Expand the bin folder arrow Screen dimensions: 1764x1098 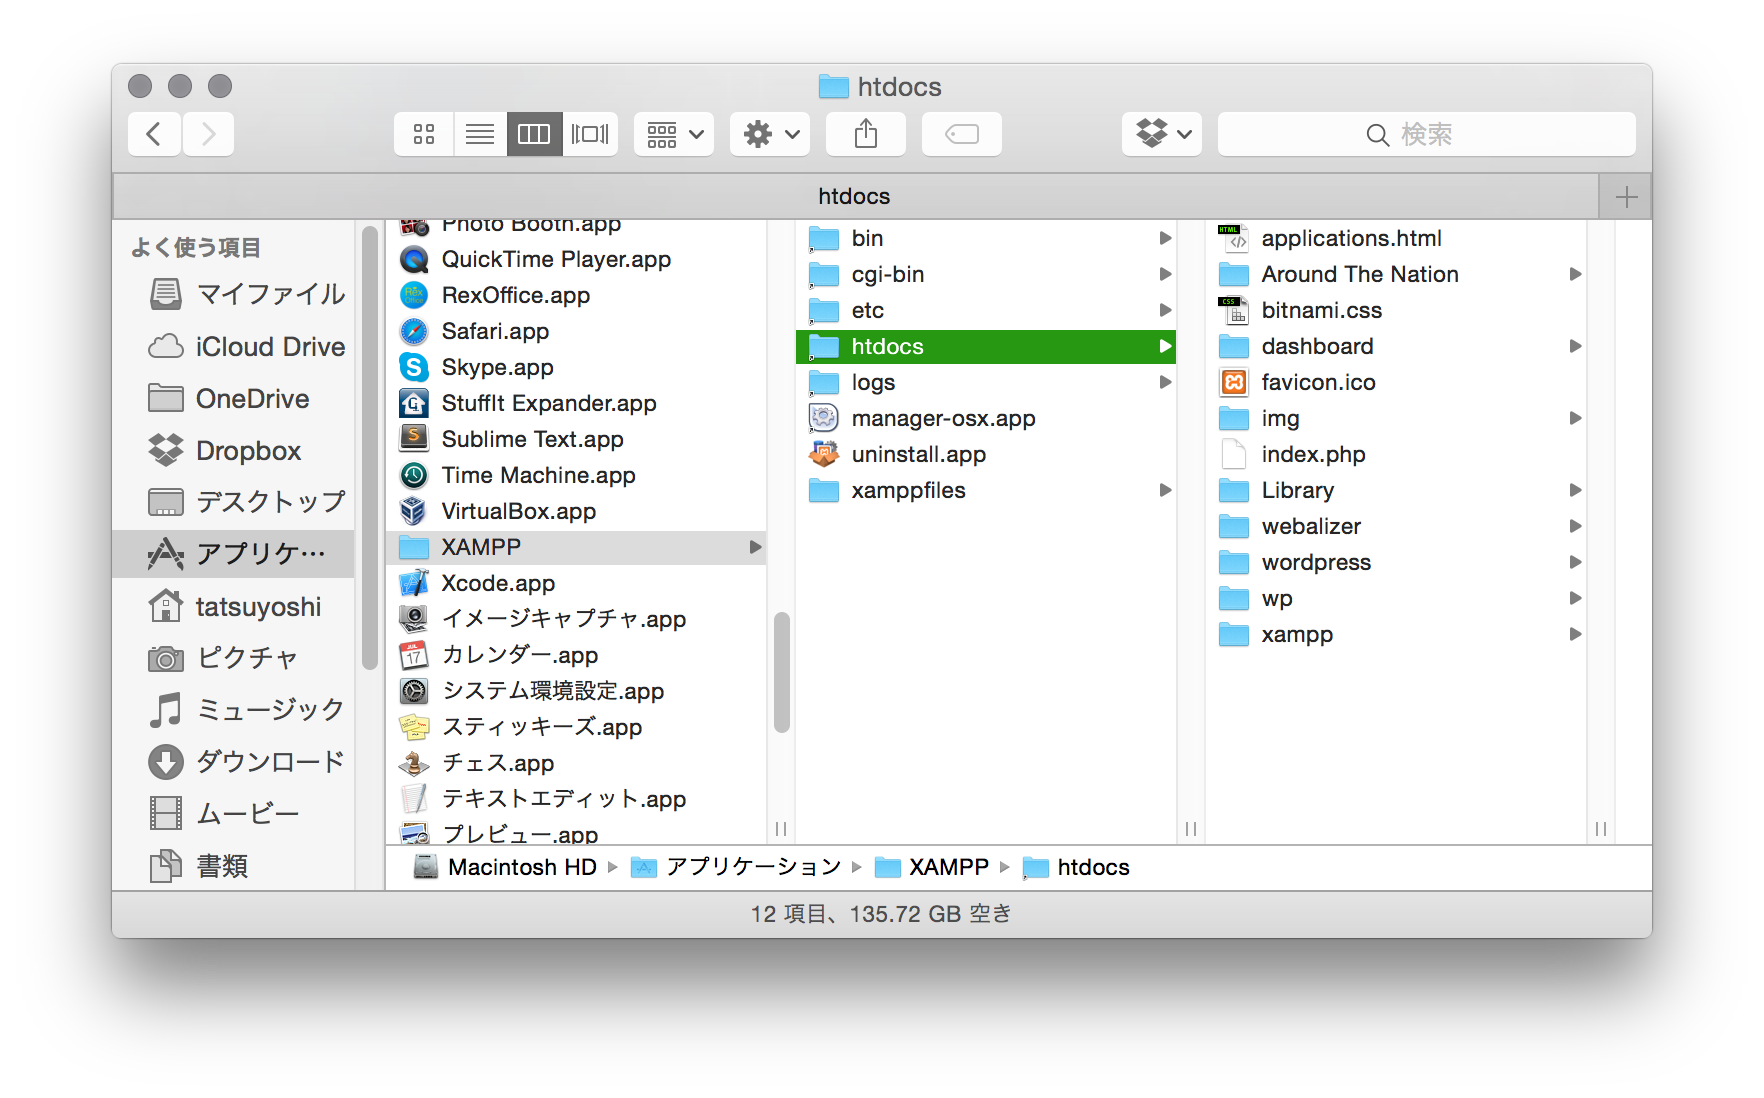click(1165, 238)
